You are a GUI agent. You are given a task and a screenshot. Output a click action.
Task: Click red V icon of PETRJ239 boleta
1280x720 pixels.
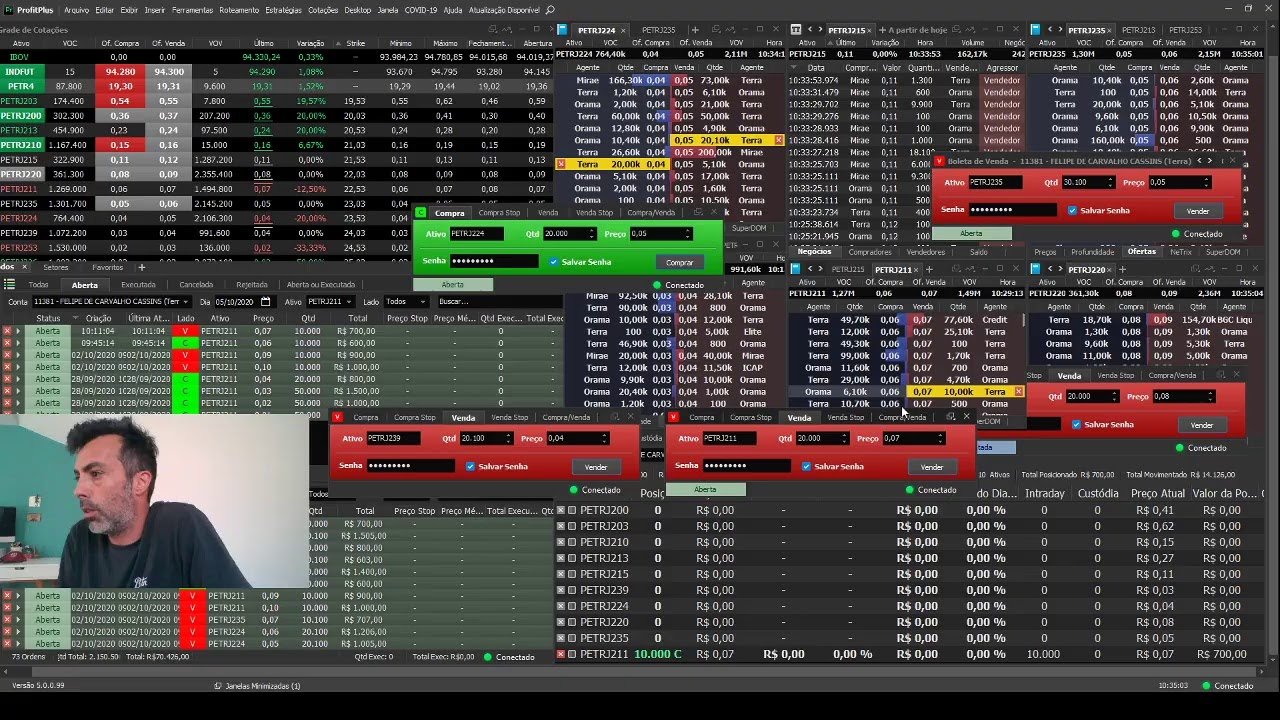pos(337,417)
